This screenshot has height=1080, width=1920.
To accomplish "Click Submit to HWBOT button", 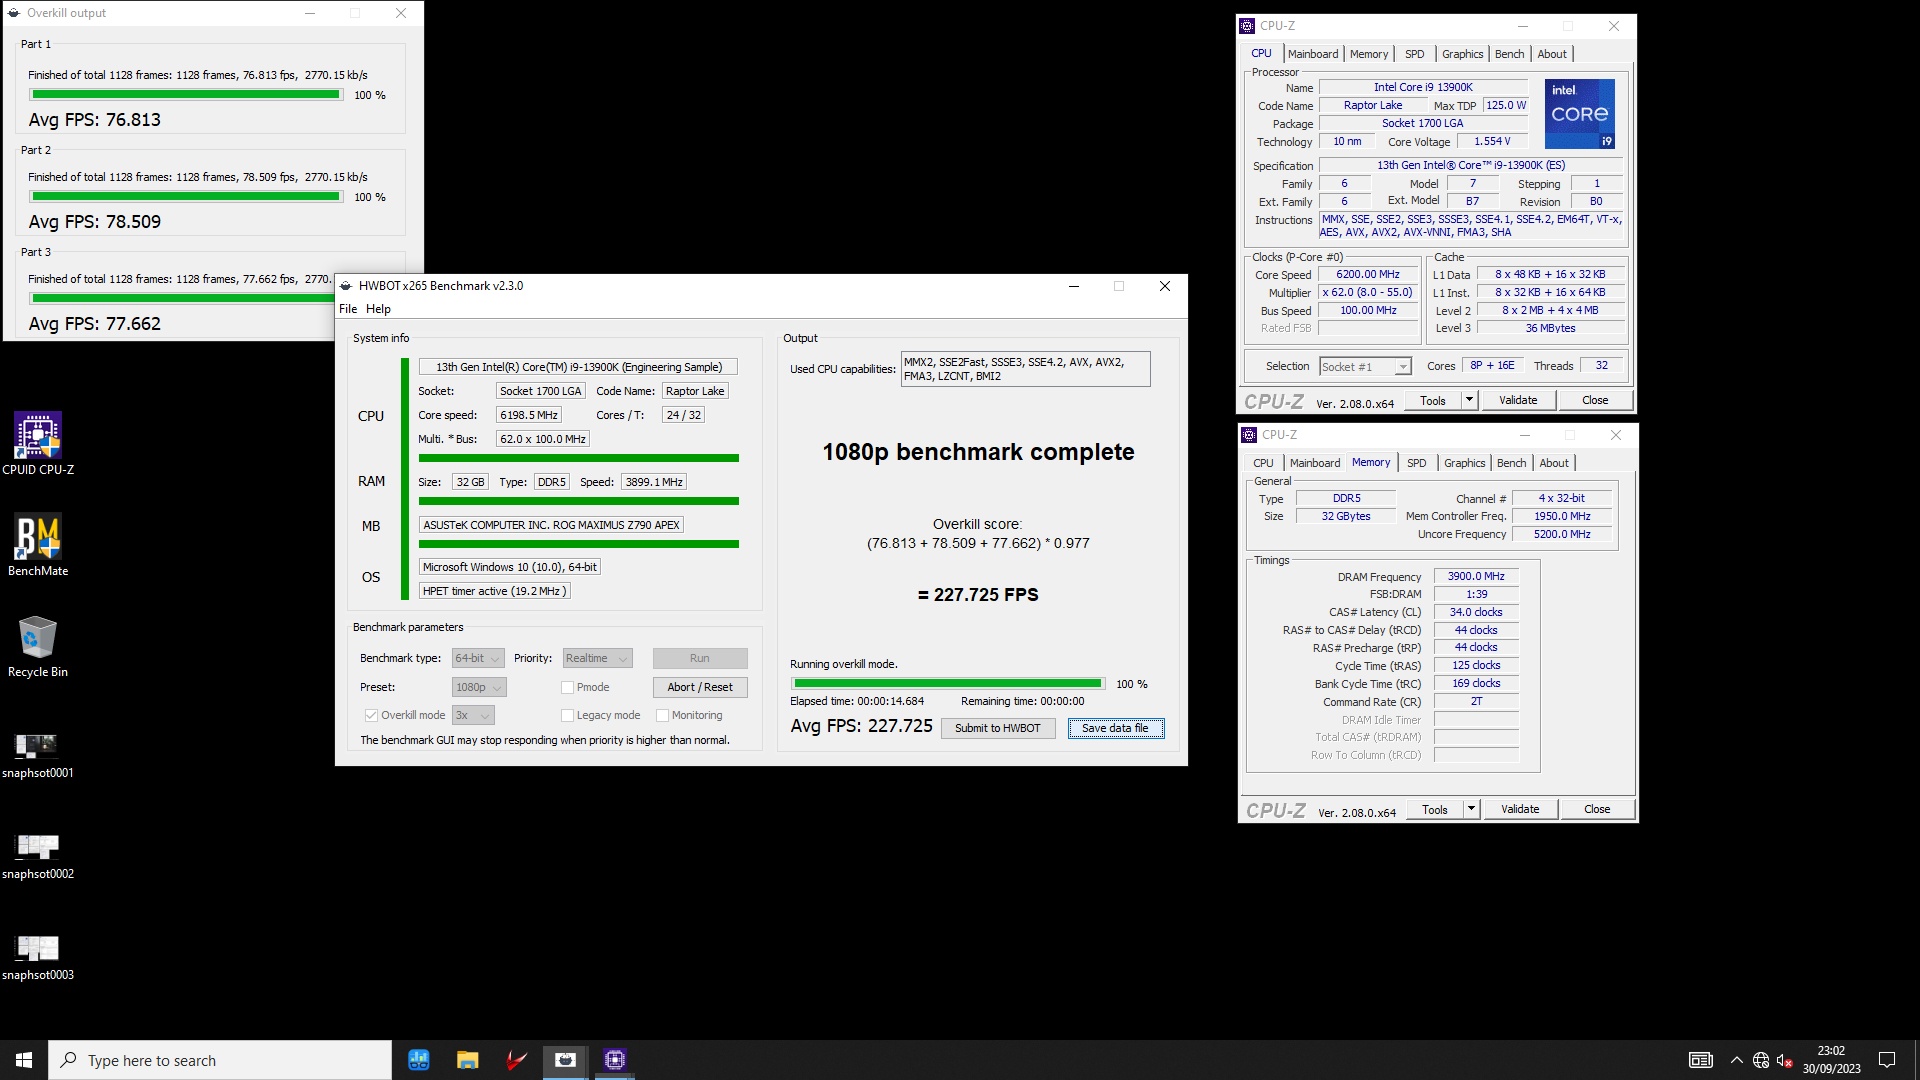I will [998, 728].
